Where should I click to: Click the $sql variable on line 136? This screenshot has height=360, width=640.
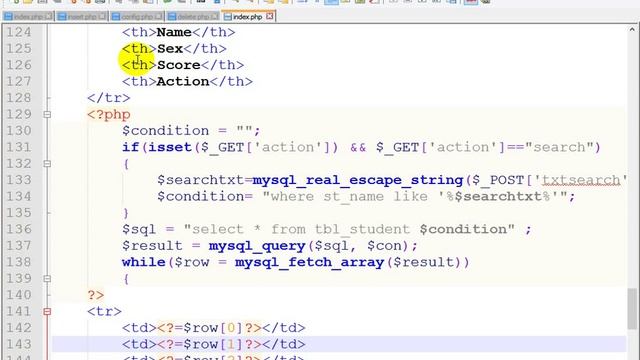point(139,229)
